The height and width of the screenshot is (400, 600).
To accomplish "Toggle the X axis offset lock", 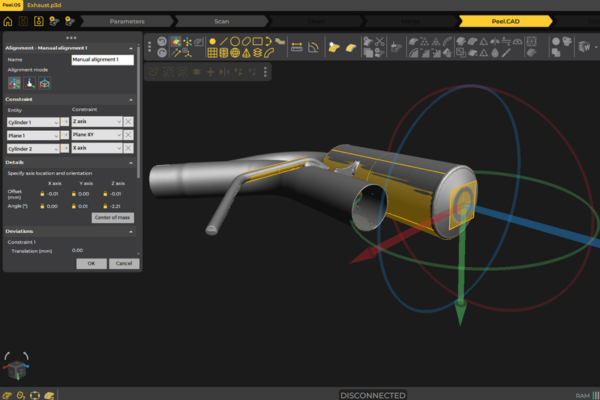I will point(42,194).
